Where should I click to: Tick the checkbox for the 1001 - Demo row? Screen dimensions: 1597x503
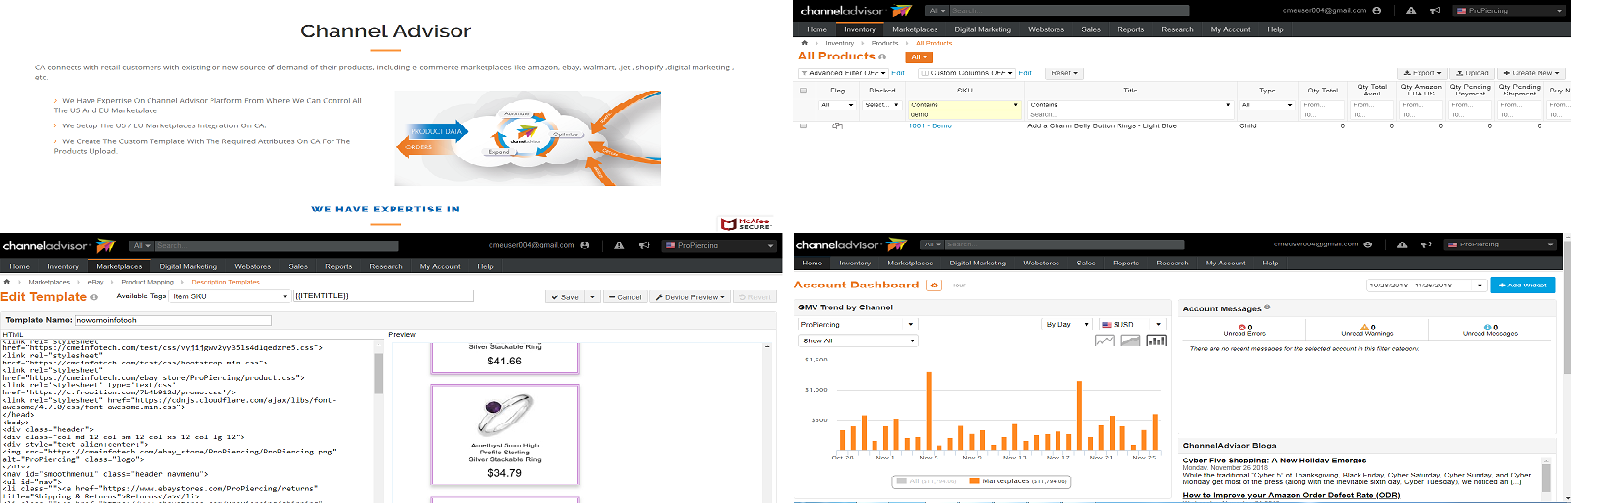(803, 126)
